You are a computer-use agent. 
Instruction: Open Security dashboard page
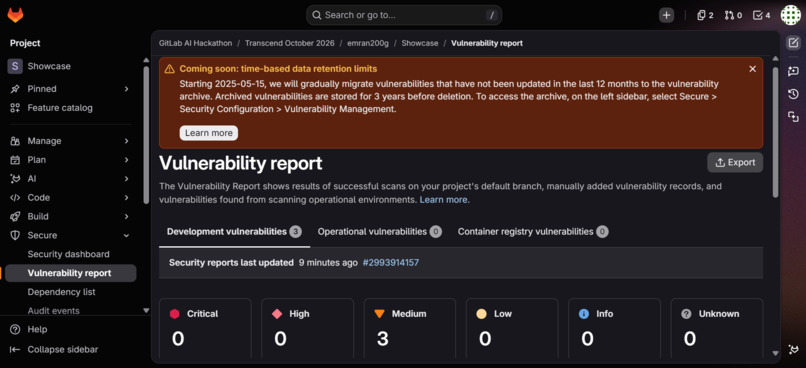pyautogui.click(x=68, y=254)
